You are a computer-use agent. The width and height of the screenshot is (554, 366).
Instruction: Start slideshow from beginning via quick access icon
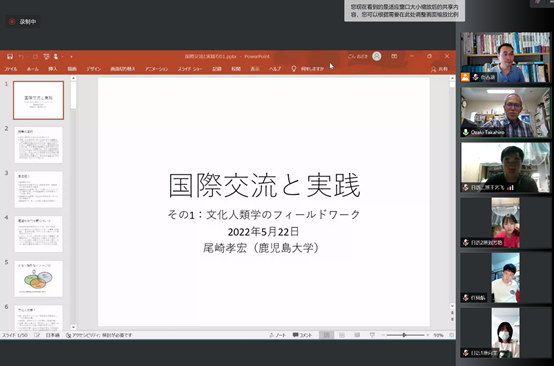[46, 57]
